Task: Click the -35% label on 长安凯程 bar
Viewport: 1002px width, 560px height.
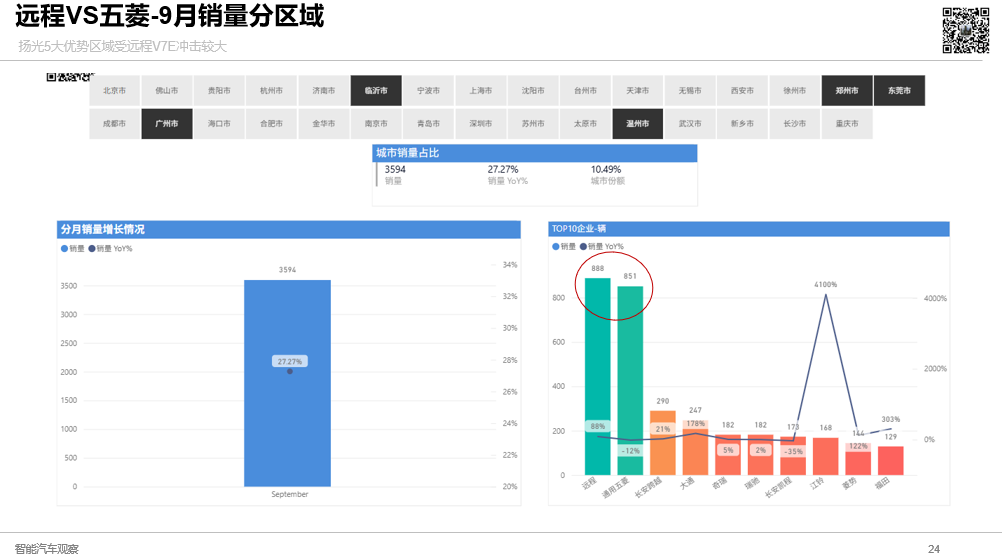Action: 793,451
